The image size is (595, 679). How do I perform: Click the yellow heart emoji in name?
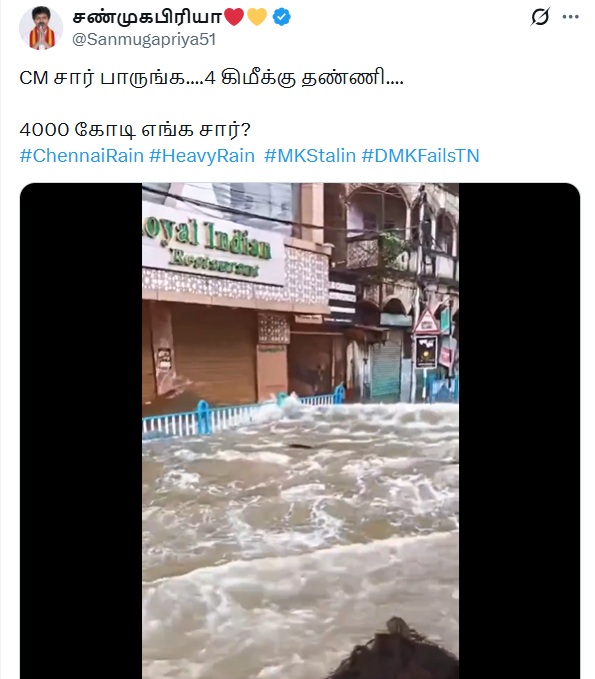(257, 17)
